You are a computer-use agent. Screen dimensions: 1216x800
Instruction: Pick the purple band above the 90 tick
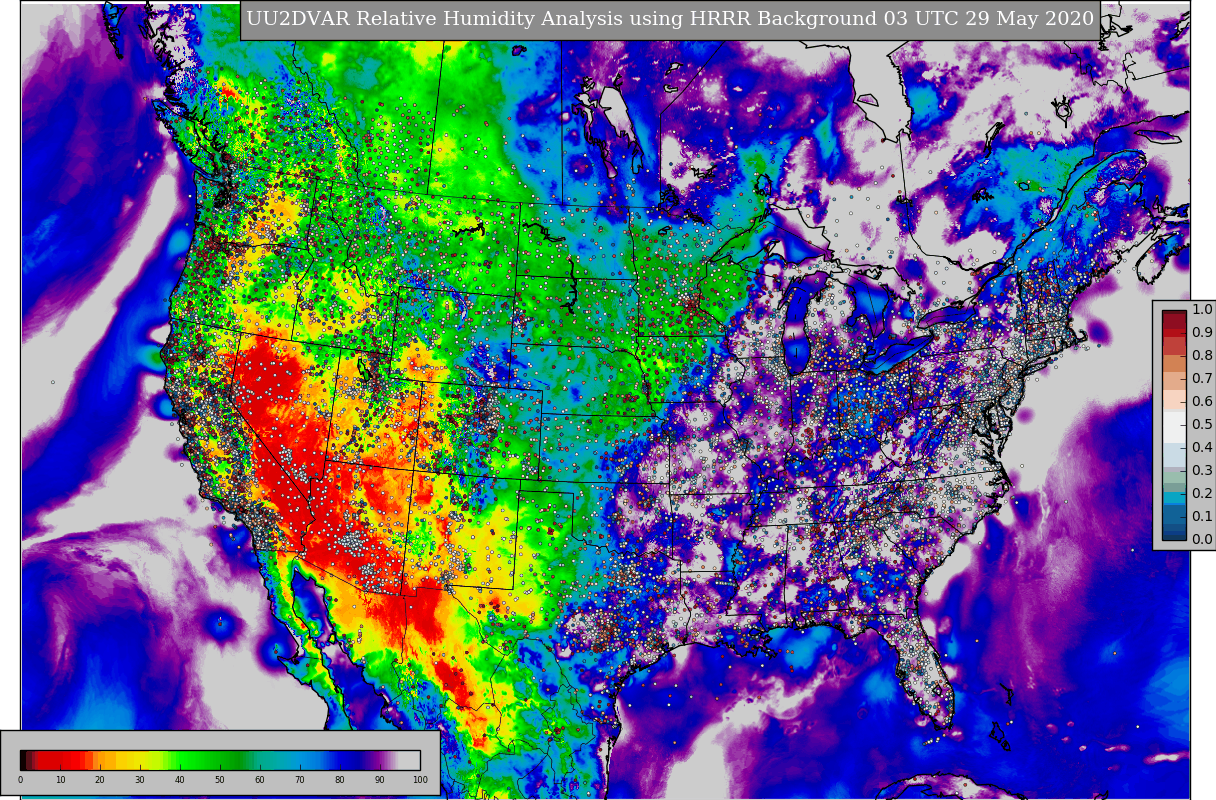pyautogui.click(x=380, y=760)
